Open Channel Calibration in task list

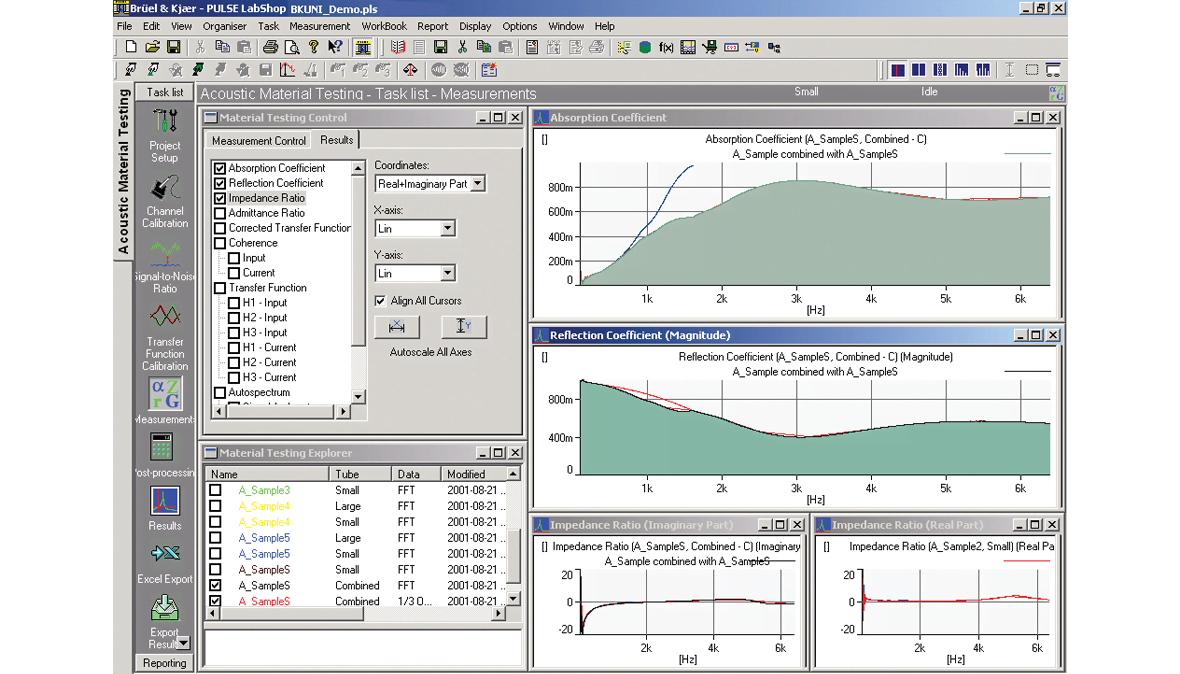click(x=165, y=190)
